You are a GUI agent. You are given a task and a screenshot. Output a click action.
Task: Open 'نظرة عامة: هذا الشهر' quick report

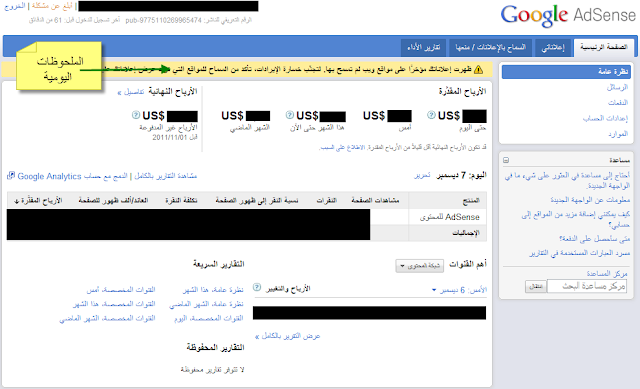tap(213, 290)
